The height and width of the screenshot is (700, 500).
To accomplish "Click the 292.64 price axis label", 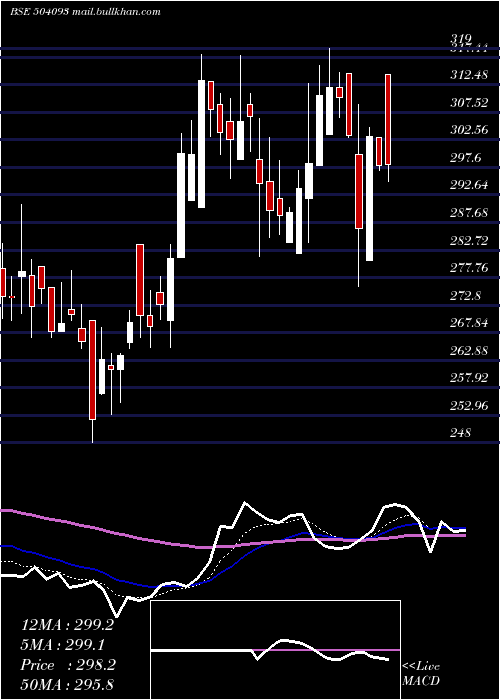I will [469, 185].
